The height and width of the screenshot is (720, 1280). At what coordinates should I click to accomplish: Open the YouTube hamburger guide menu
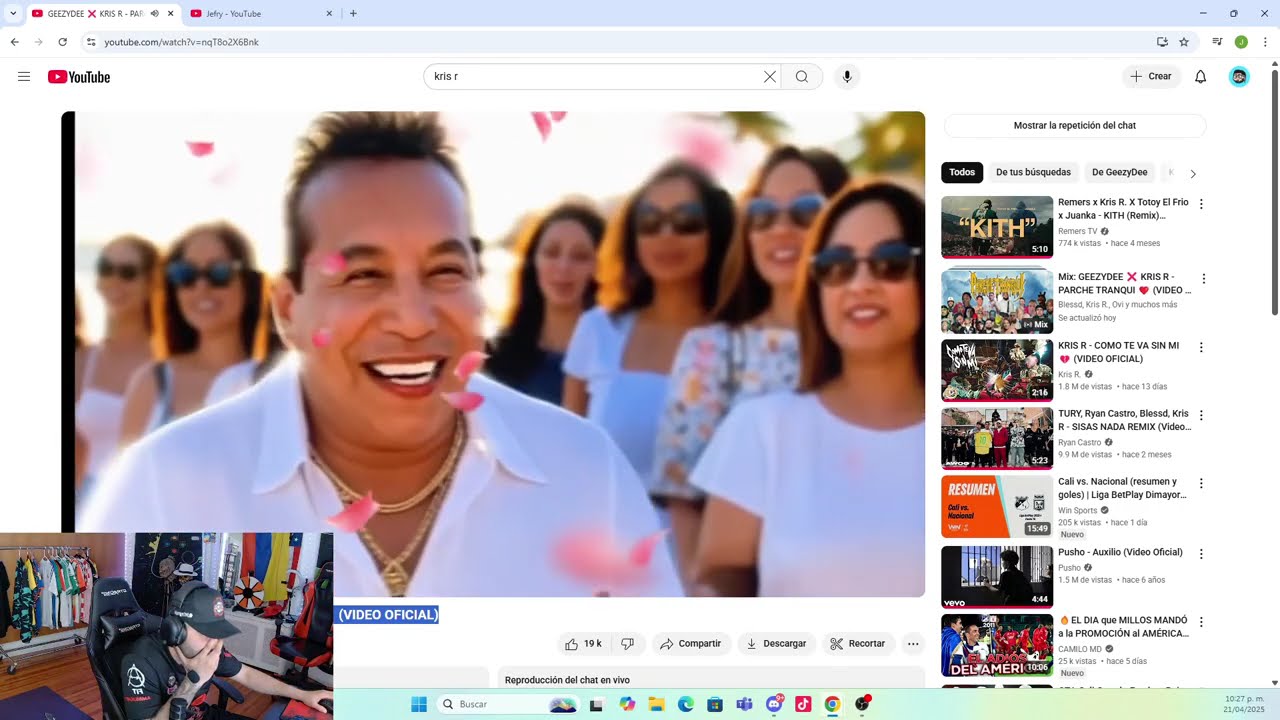coord(24,77)
